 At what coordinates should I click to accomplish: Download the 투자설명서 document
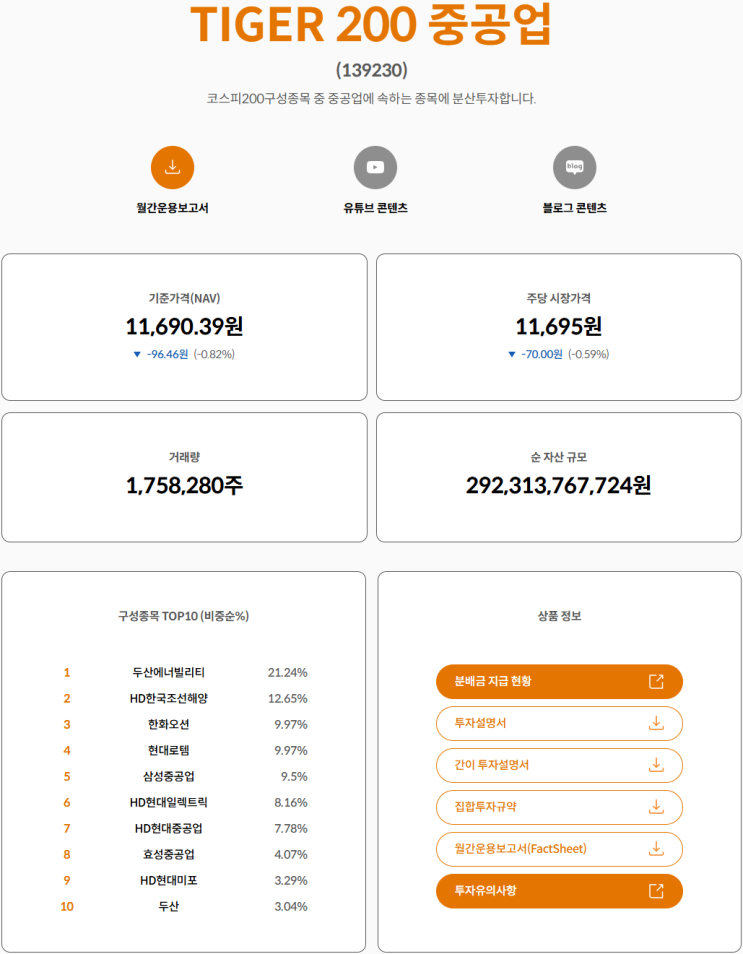pos(559,723)
